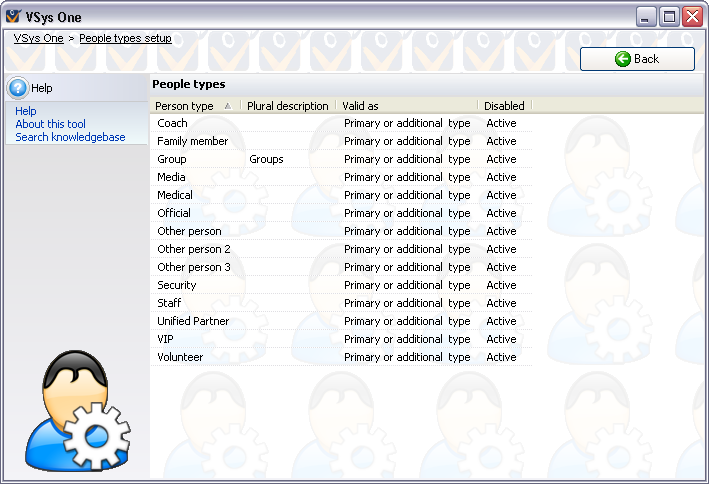This screenshot has width=709, height=484.
Task: Select the Unified Partner row
Action: [193, 321]
